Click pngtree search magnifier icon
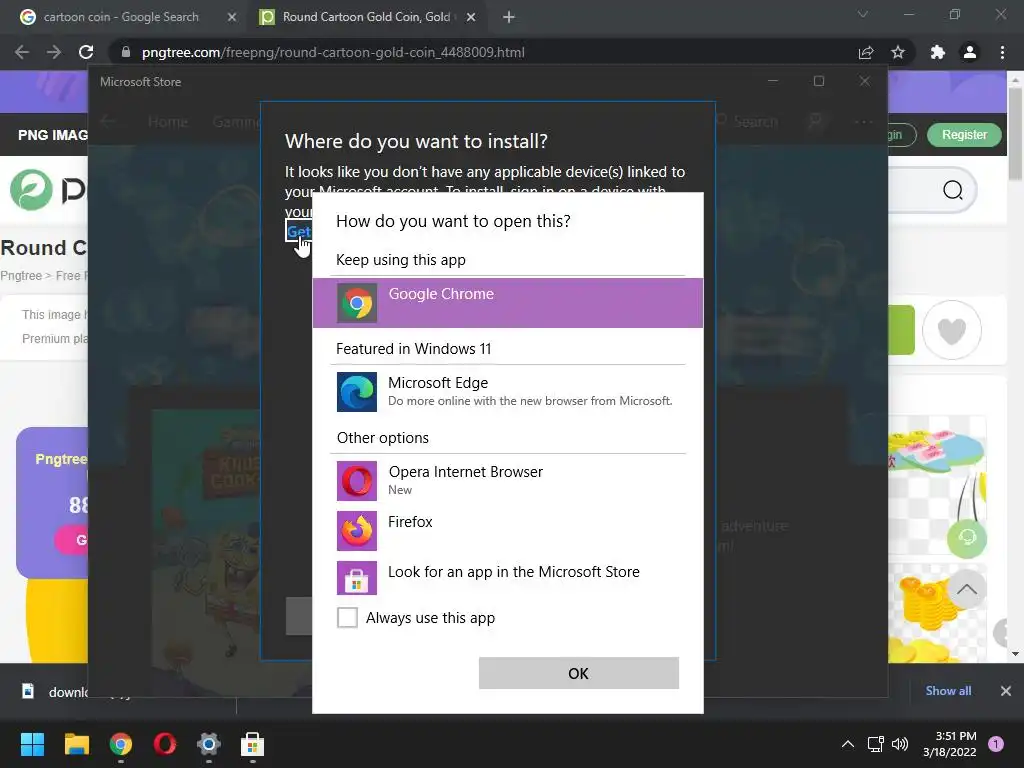This screenshot has height=768, width=1024. tap(953, 190)
